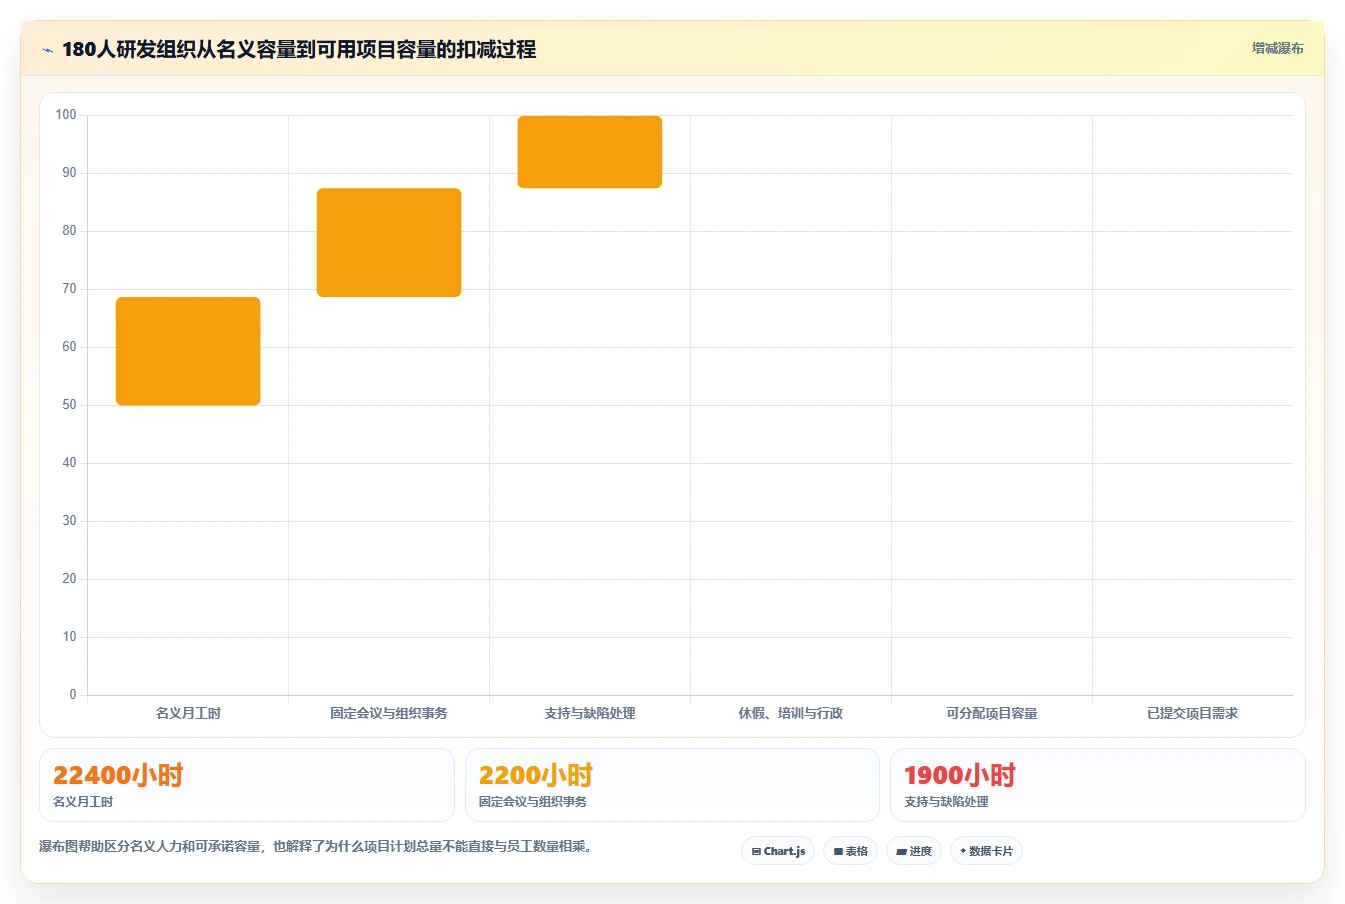Image resolution: width=1345 pixels, height=904 pixels.
Task: Select the 支持与缺陷处理 orange bar
Action: point(590,152)
